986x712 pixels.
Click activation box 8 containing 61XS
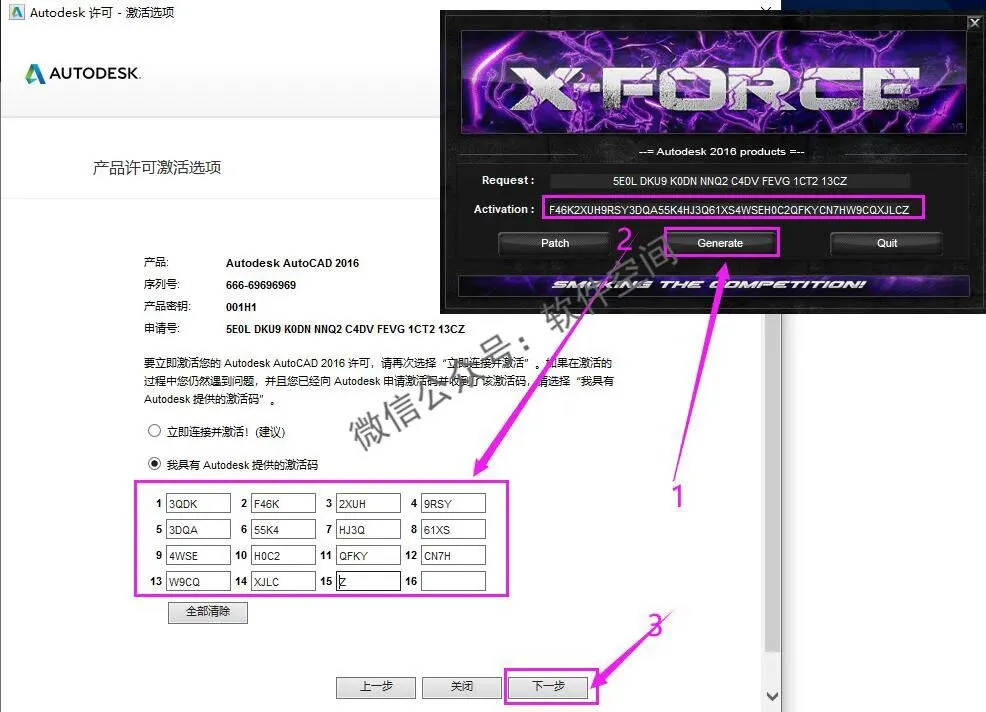coord(453,529)
